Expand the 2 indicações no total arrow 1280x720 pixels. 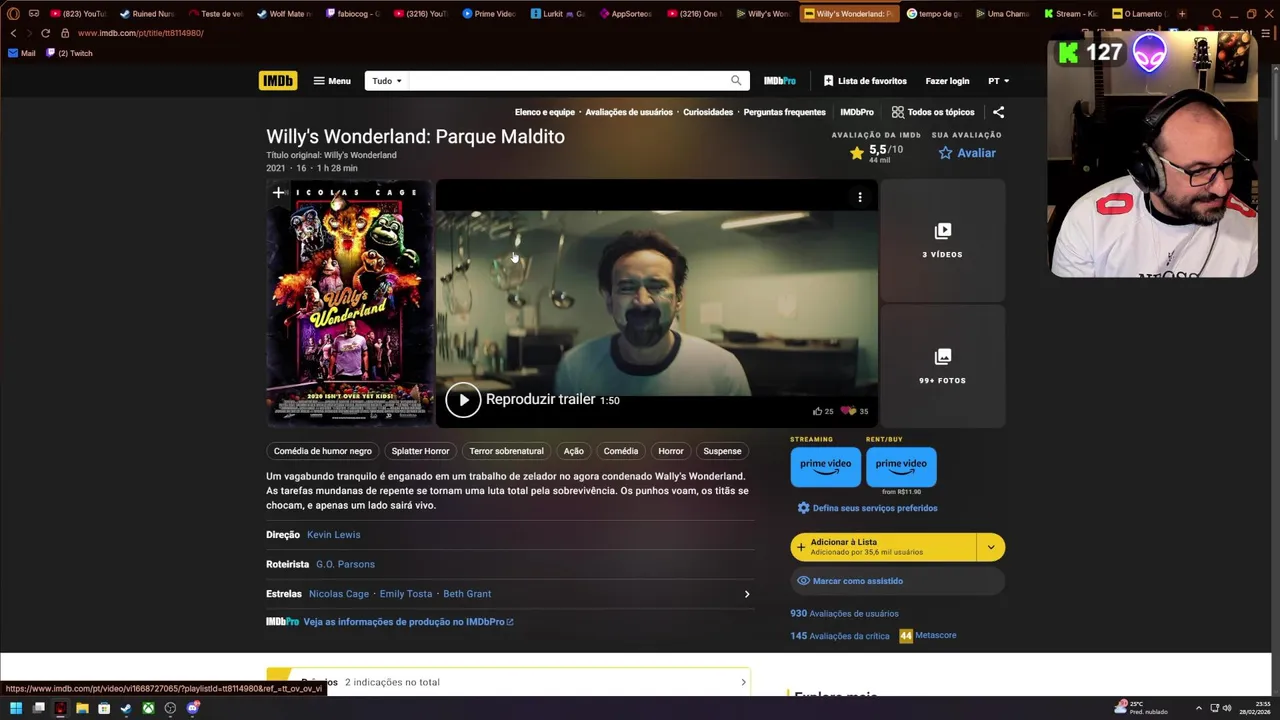[x=743, y=682]
